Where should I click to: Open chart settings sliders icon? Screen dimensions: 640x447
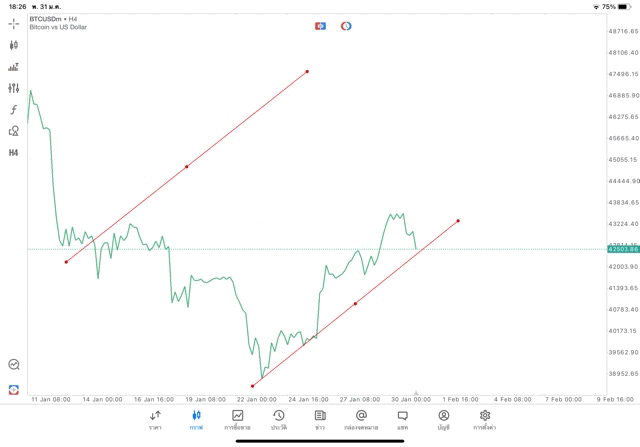(14, 88)
